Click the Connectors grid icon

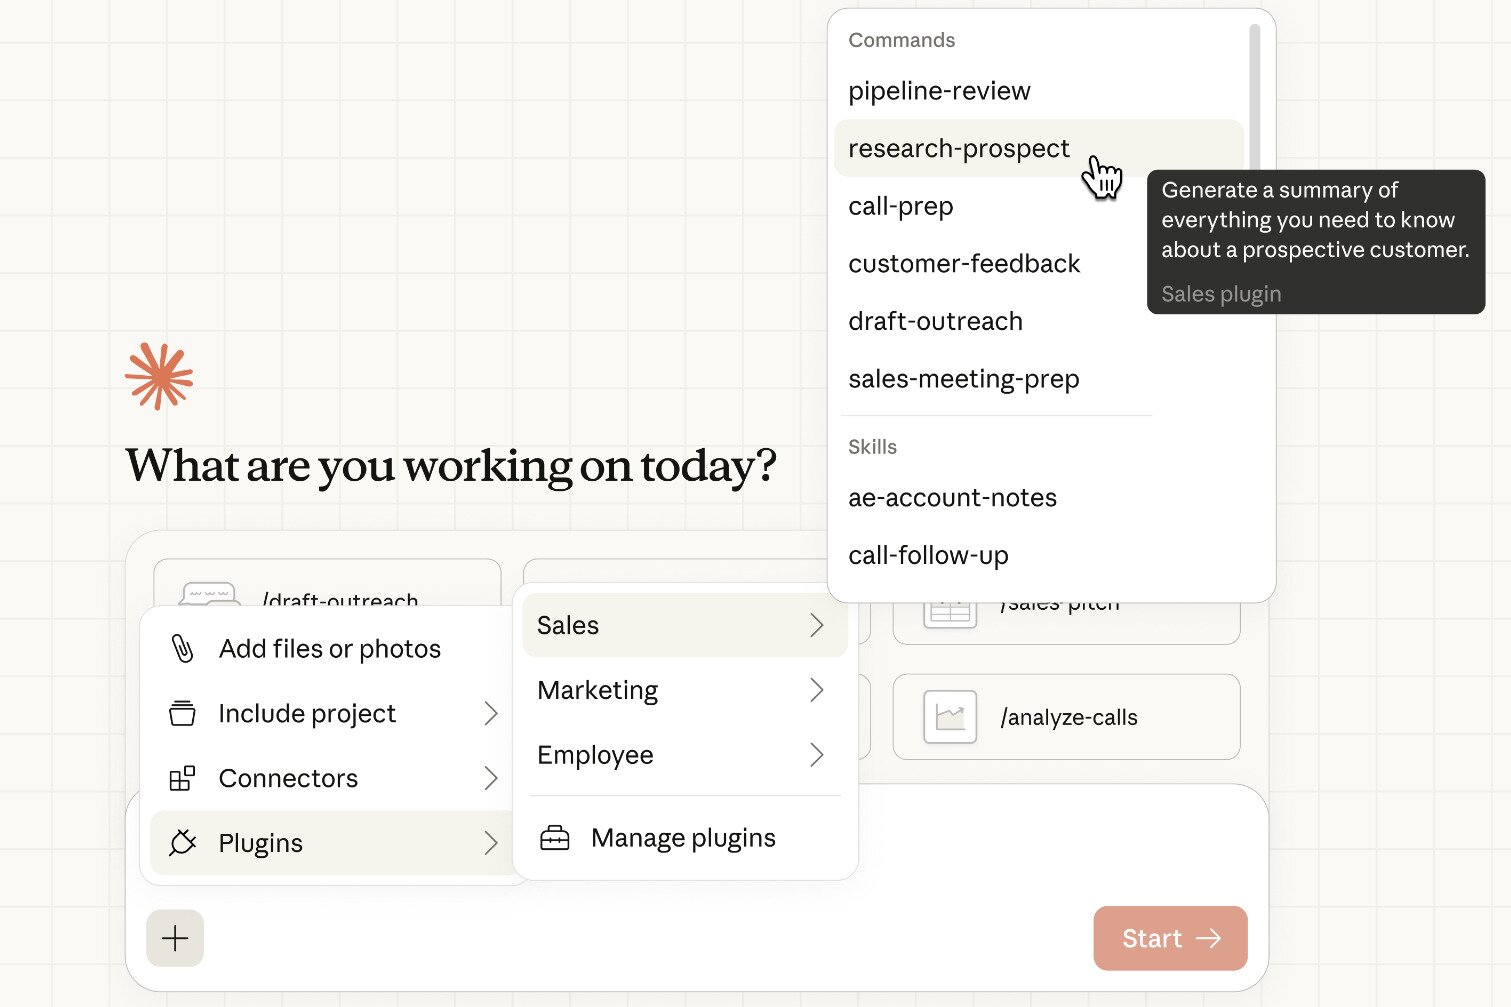click(x=182, y=779)
